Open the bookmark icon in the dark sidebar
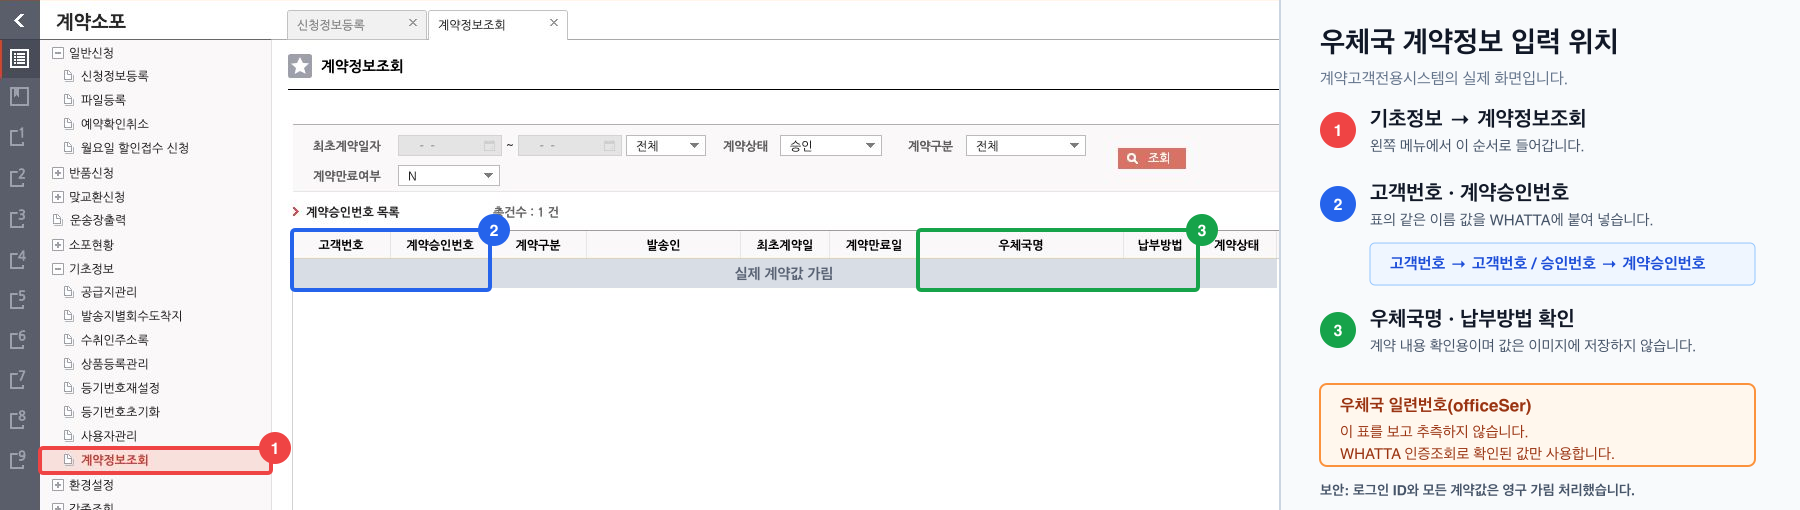Image resolution: width=1800 pixels, height=510 pixels. pos(19,96)
